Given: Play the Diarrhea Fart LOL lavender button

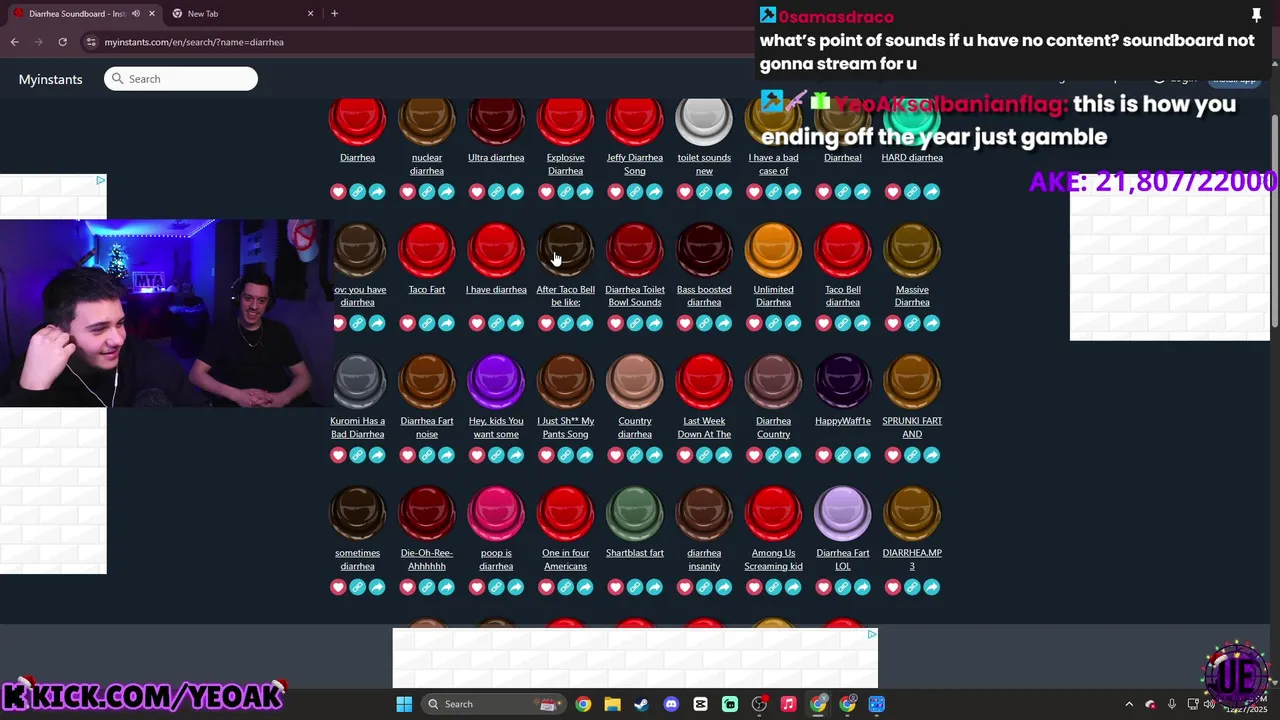Looking at the screenshot, I should click(x=843, y=513).
